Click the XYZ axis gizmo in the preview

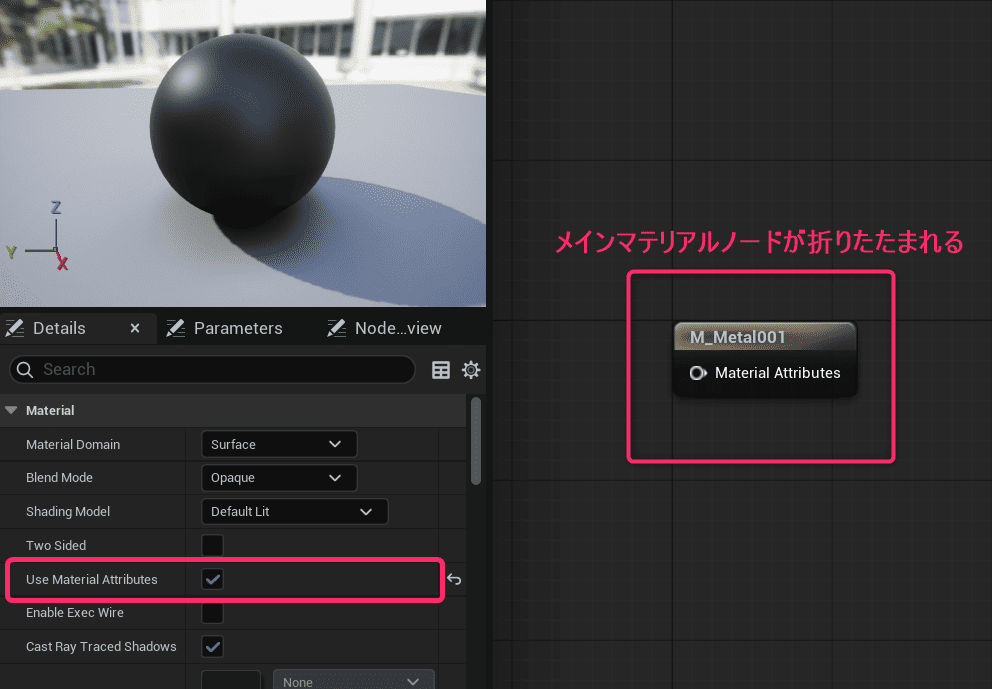click(50, 242)
